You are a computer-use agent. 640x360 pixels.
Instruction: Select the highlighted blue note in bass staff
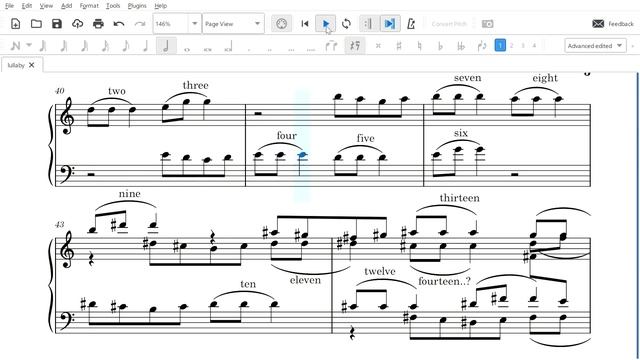(302, 155)
